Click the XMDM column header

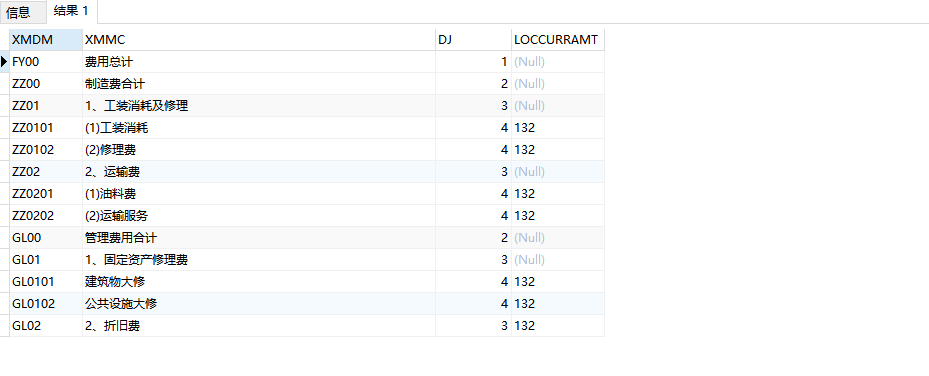46,40
